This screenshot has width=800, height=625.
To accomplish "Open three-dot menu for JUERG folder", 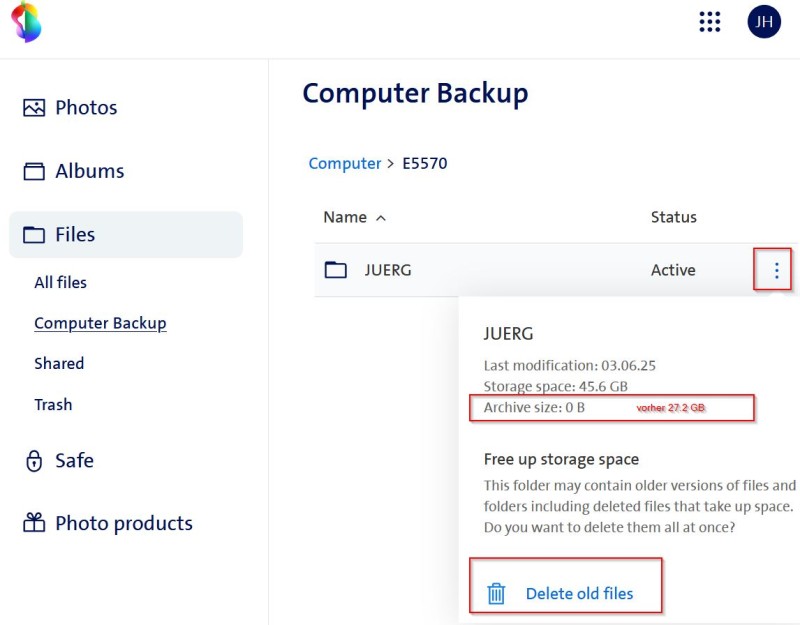I will pyautogui.click(x=775, y=270).
